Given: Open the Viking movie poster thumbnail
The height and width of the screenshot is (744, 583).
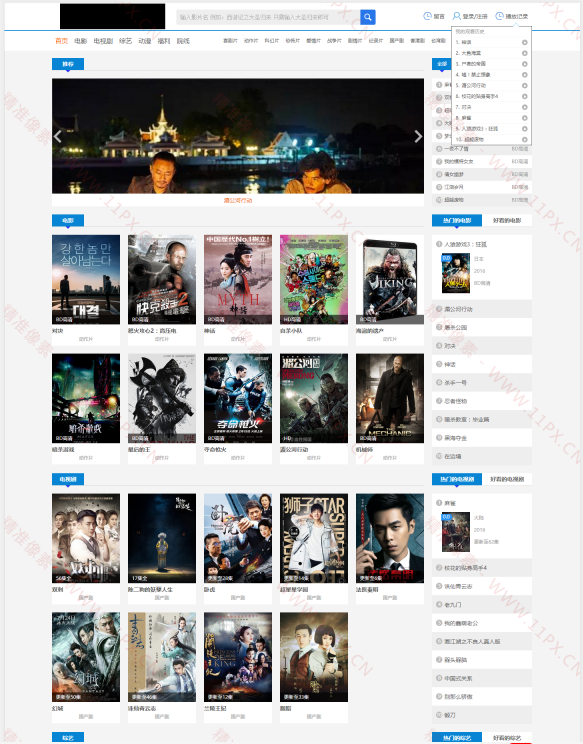Looking at the screenshot, I should 390,279.
